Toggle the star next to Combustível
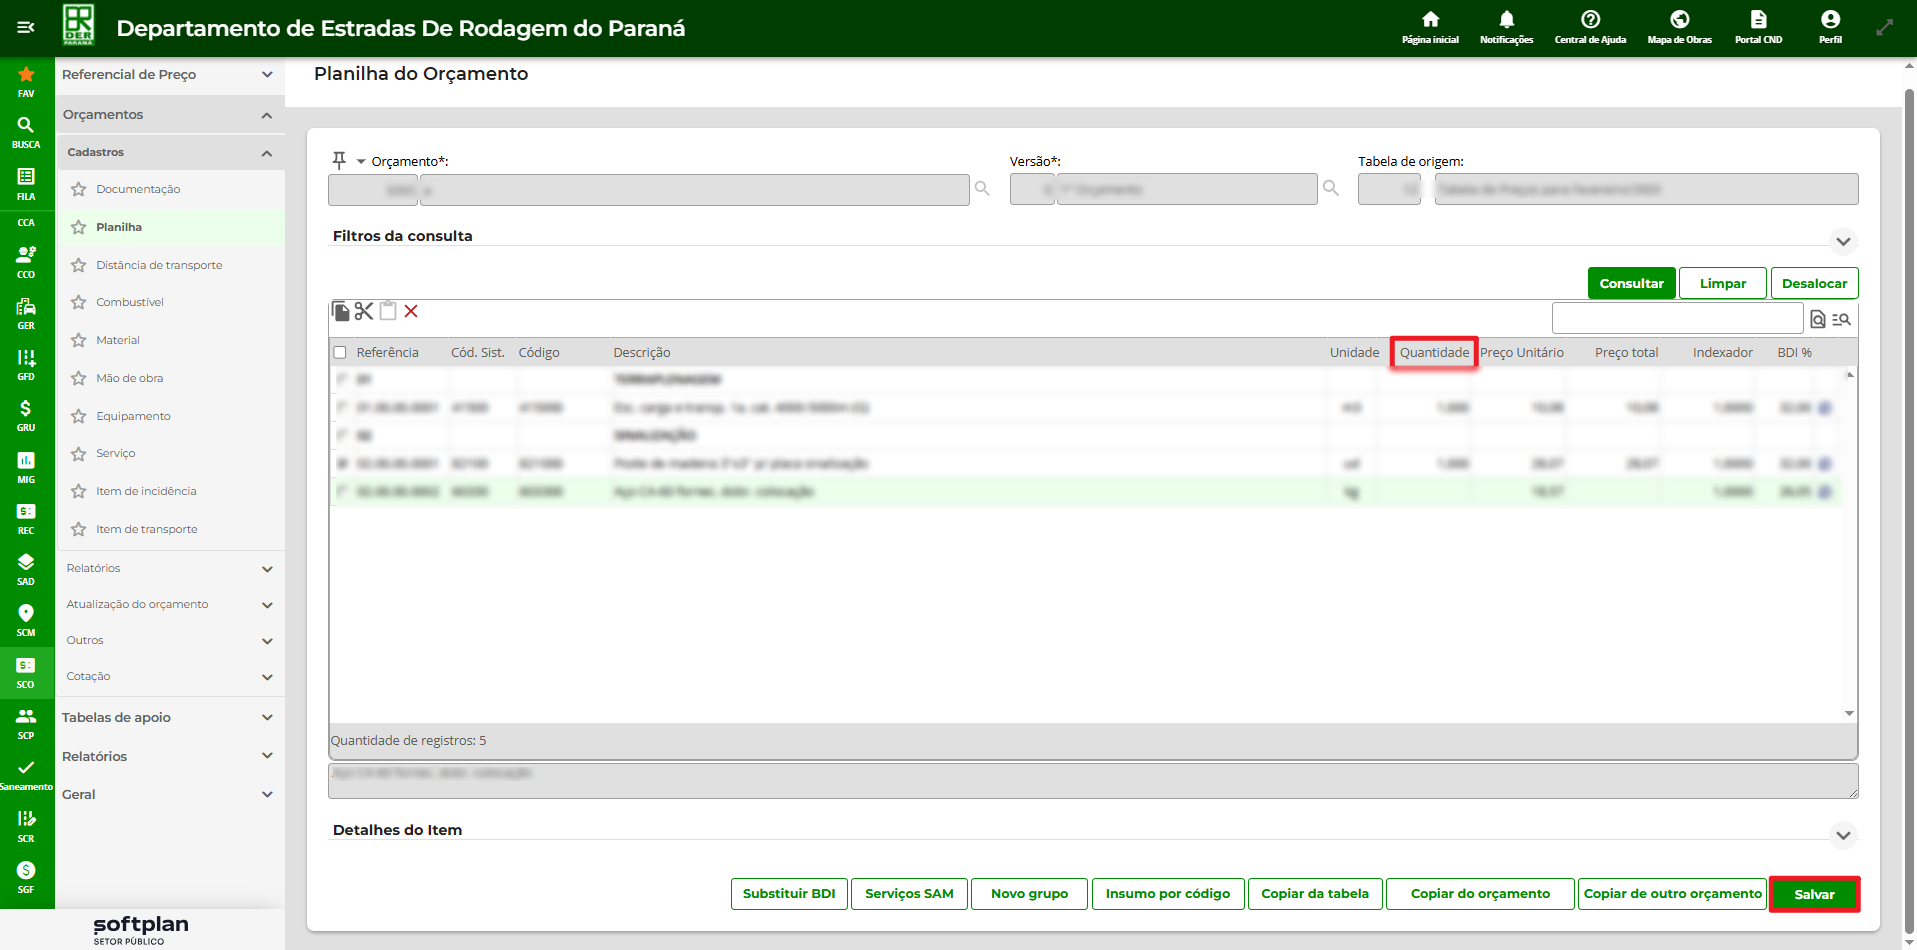This screenshot has height=950, width=1917. coord(79,302)
